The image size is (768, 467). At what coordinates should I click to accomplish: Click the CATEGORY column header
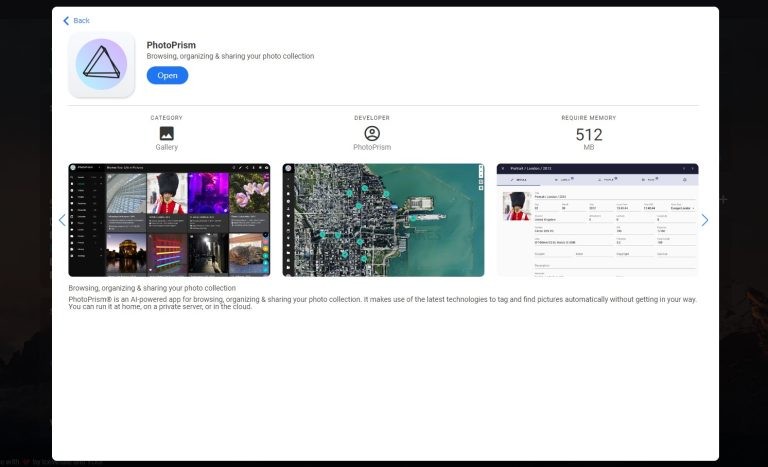coord(166,118)
